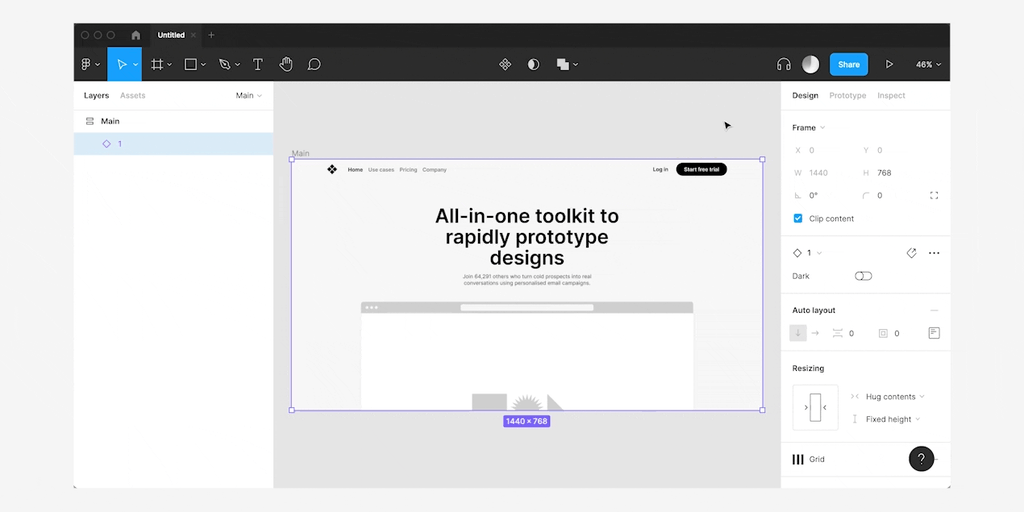Switch to the Layers tab
Viewport: 1024px width, 512px height.
(96, 95)
